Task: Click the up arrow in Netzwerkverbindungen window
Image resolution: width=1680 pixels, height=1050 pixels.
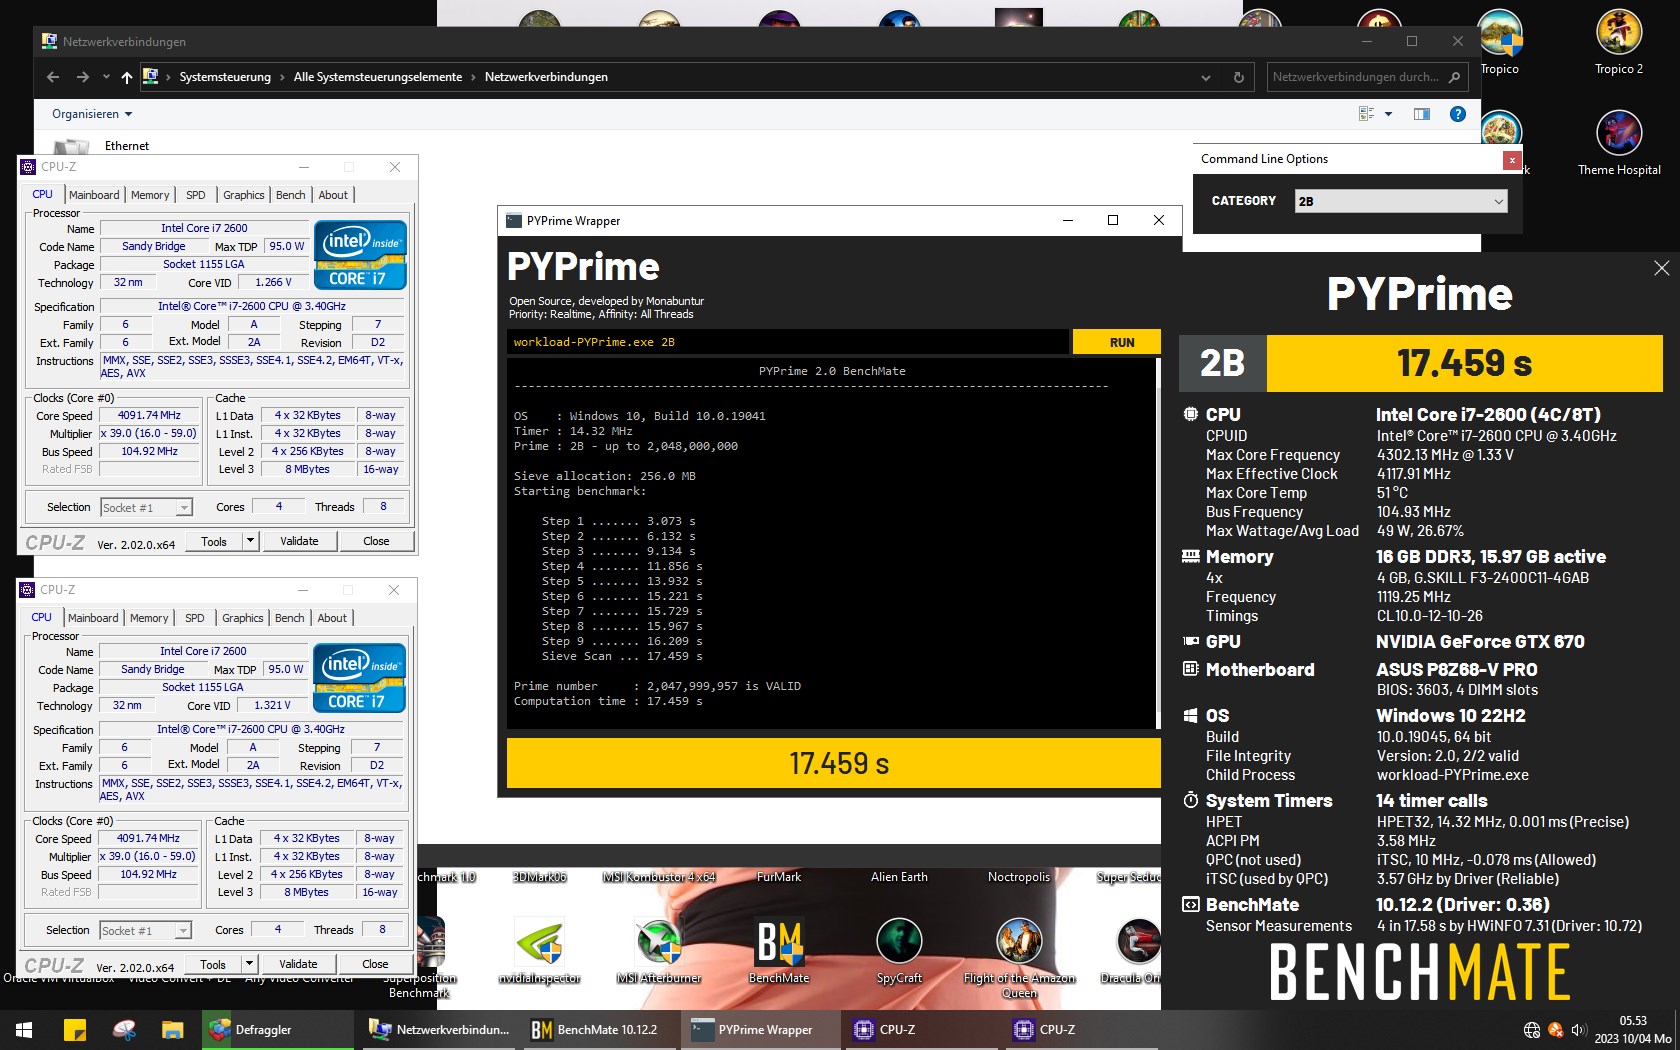Action: tap(126, 77)
